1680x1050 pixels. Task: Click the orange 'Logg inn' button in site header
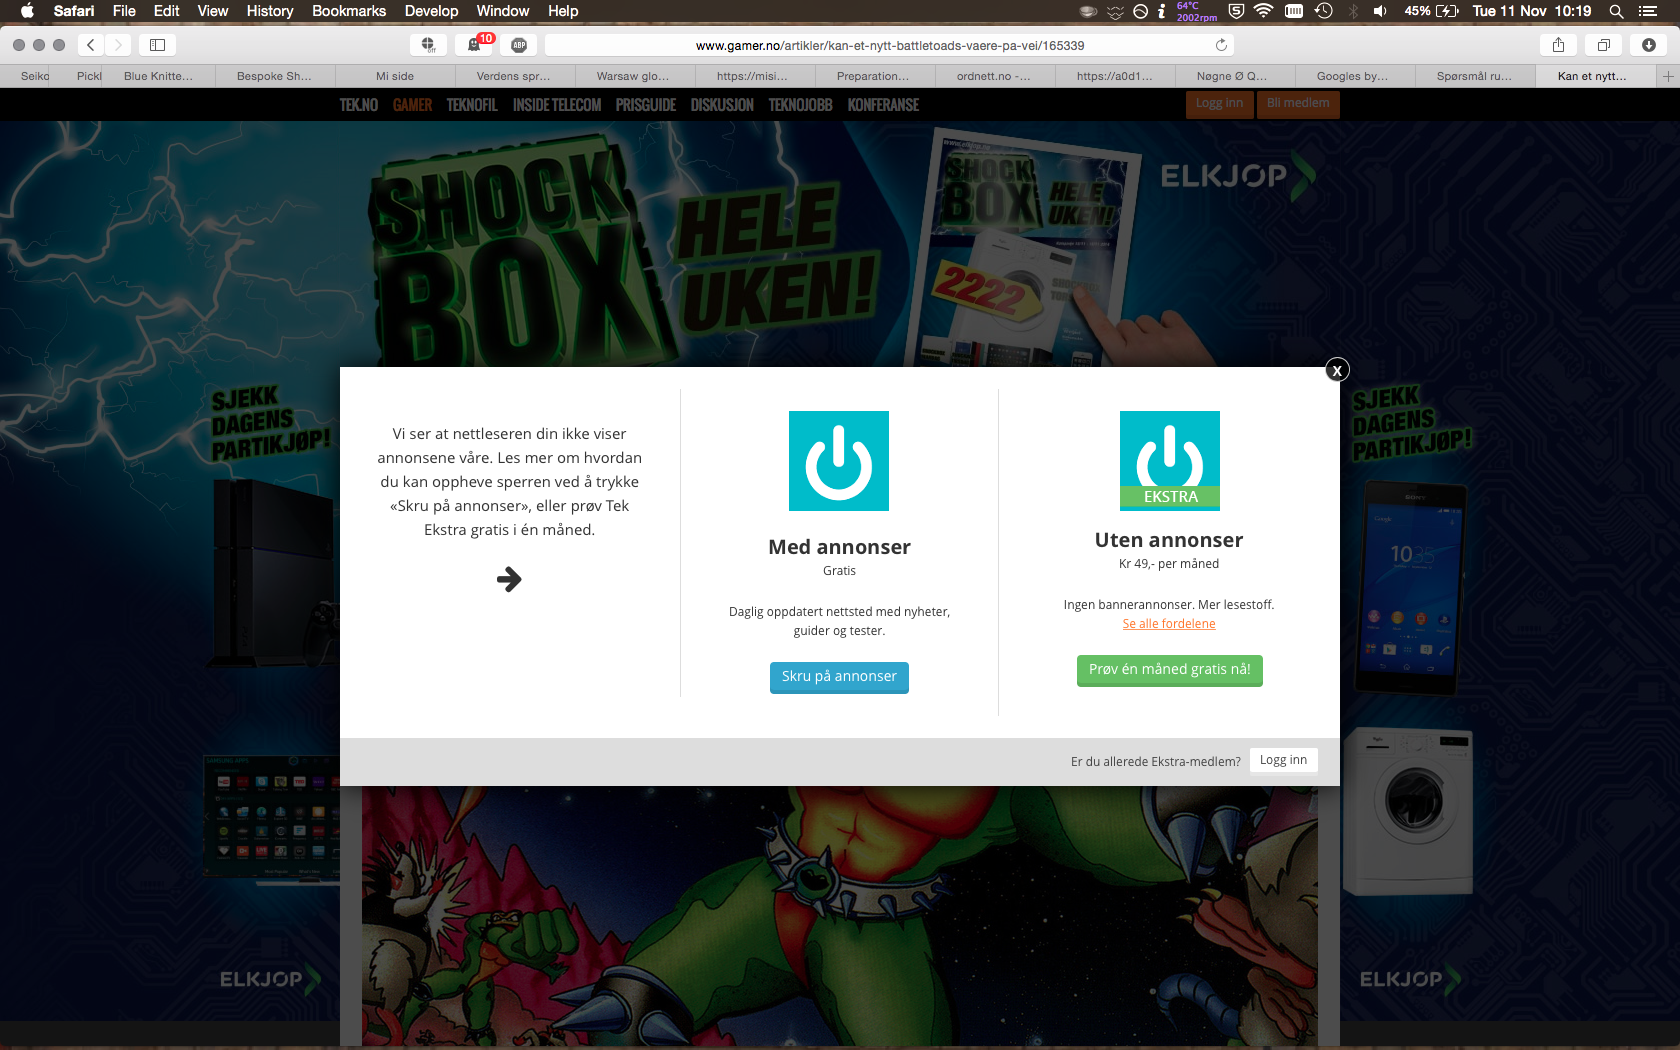[1219, 104]
